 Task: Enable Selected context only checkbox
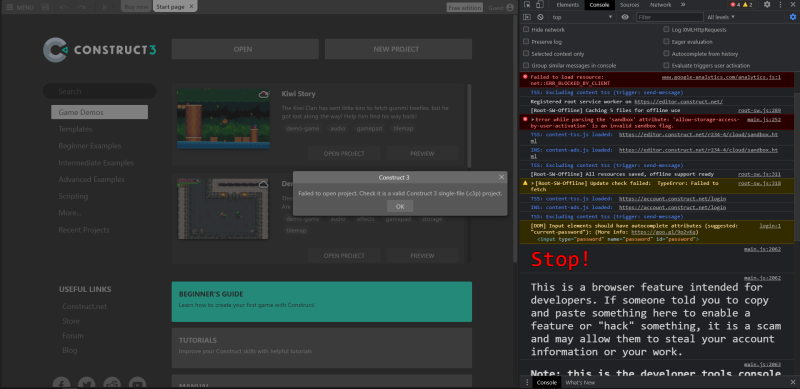pos(526,54)
